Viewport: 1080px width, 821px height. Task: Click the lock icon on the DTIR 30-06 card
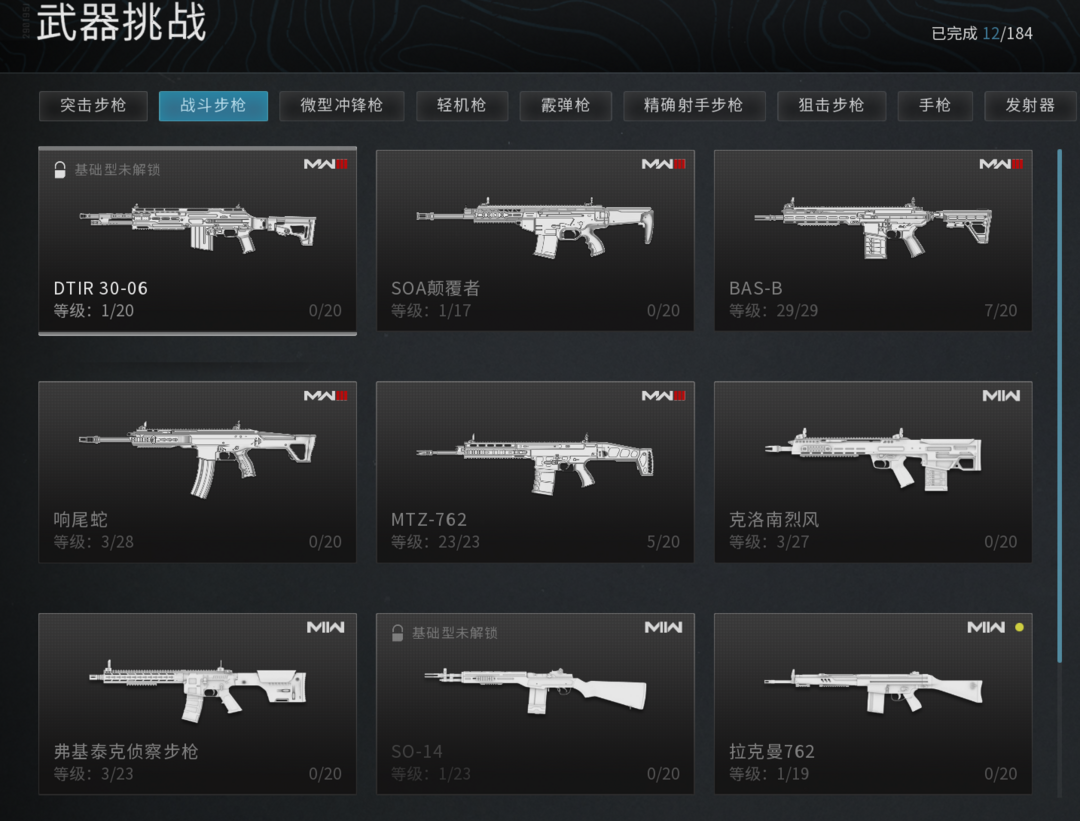[60, 169]
